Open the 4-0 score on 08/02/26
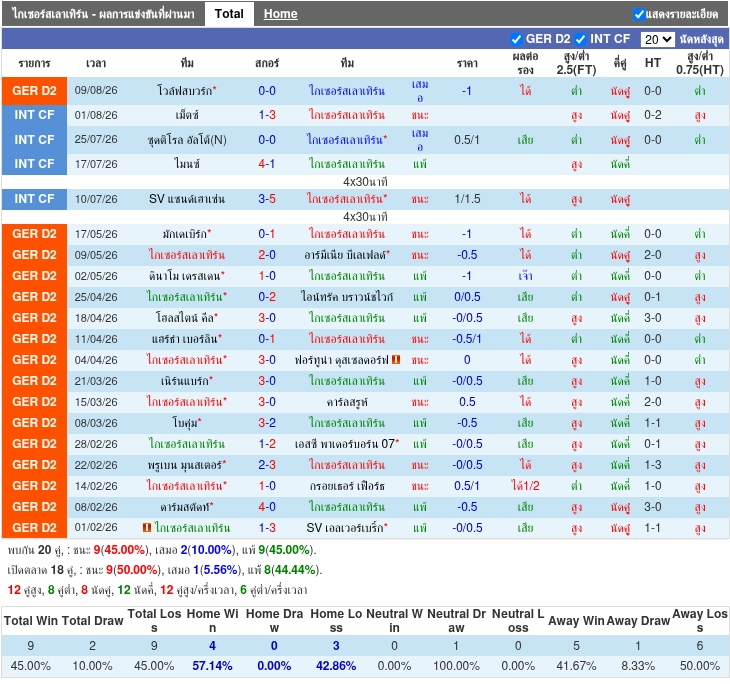Image resolution: width=730 pixels, height=684 pixels. click(267, 507)
